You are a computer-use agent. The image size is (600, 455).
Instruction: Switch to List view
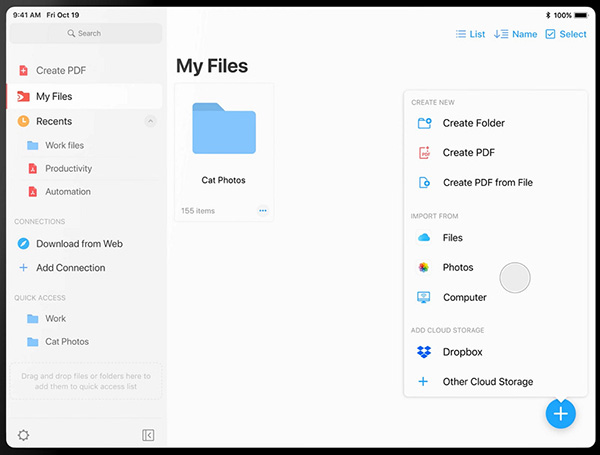click(470, 34)
